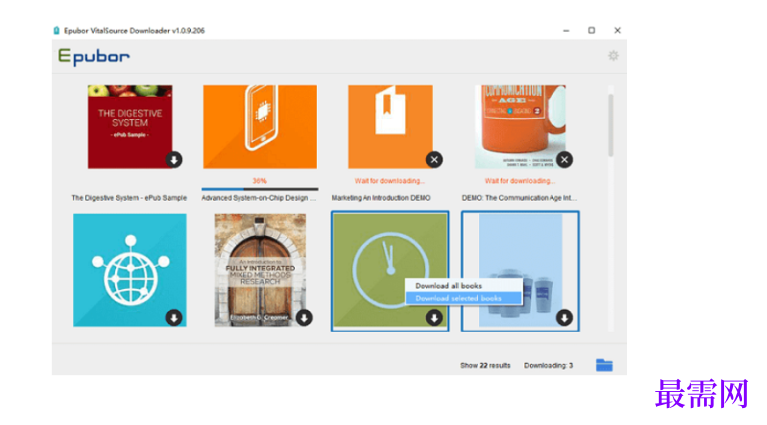This screenshot has width=767, height=425.
Task: Click the vertical scrollbar thumb
Action: 610,125
